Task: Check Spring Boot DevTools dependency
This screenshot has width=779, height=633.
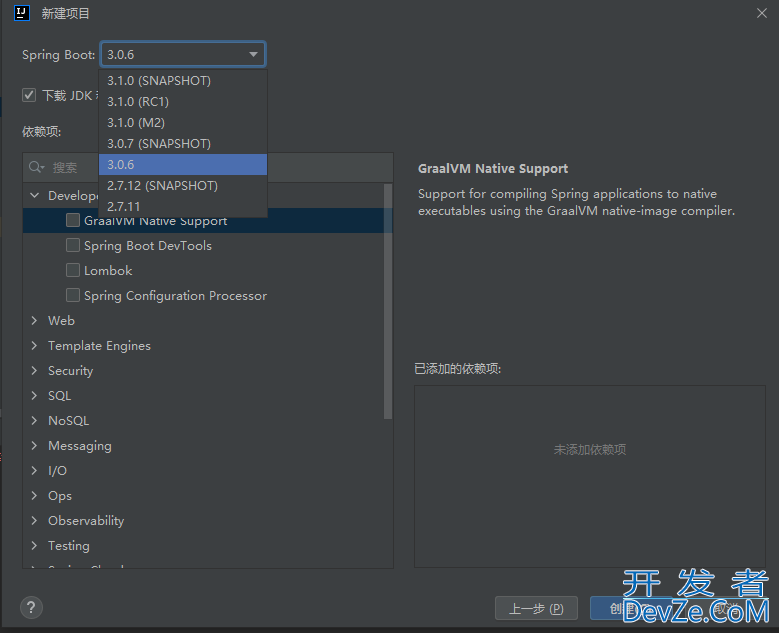Action: [73, 245]
